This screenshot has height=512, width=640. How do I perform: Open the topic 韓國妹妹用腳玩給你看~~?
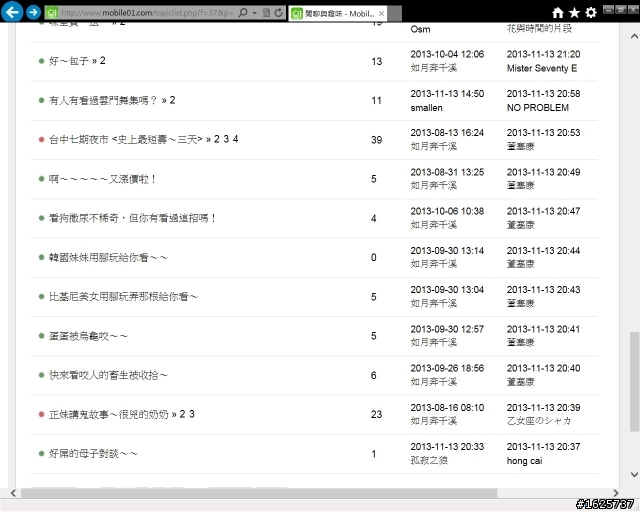point(109,258)
